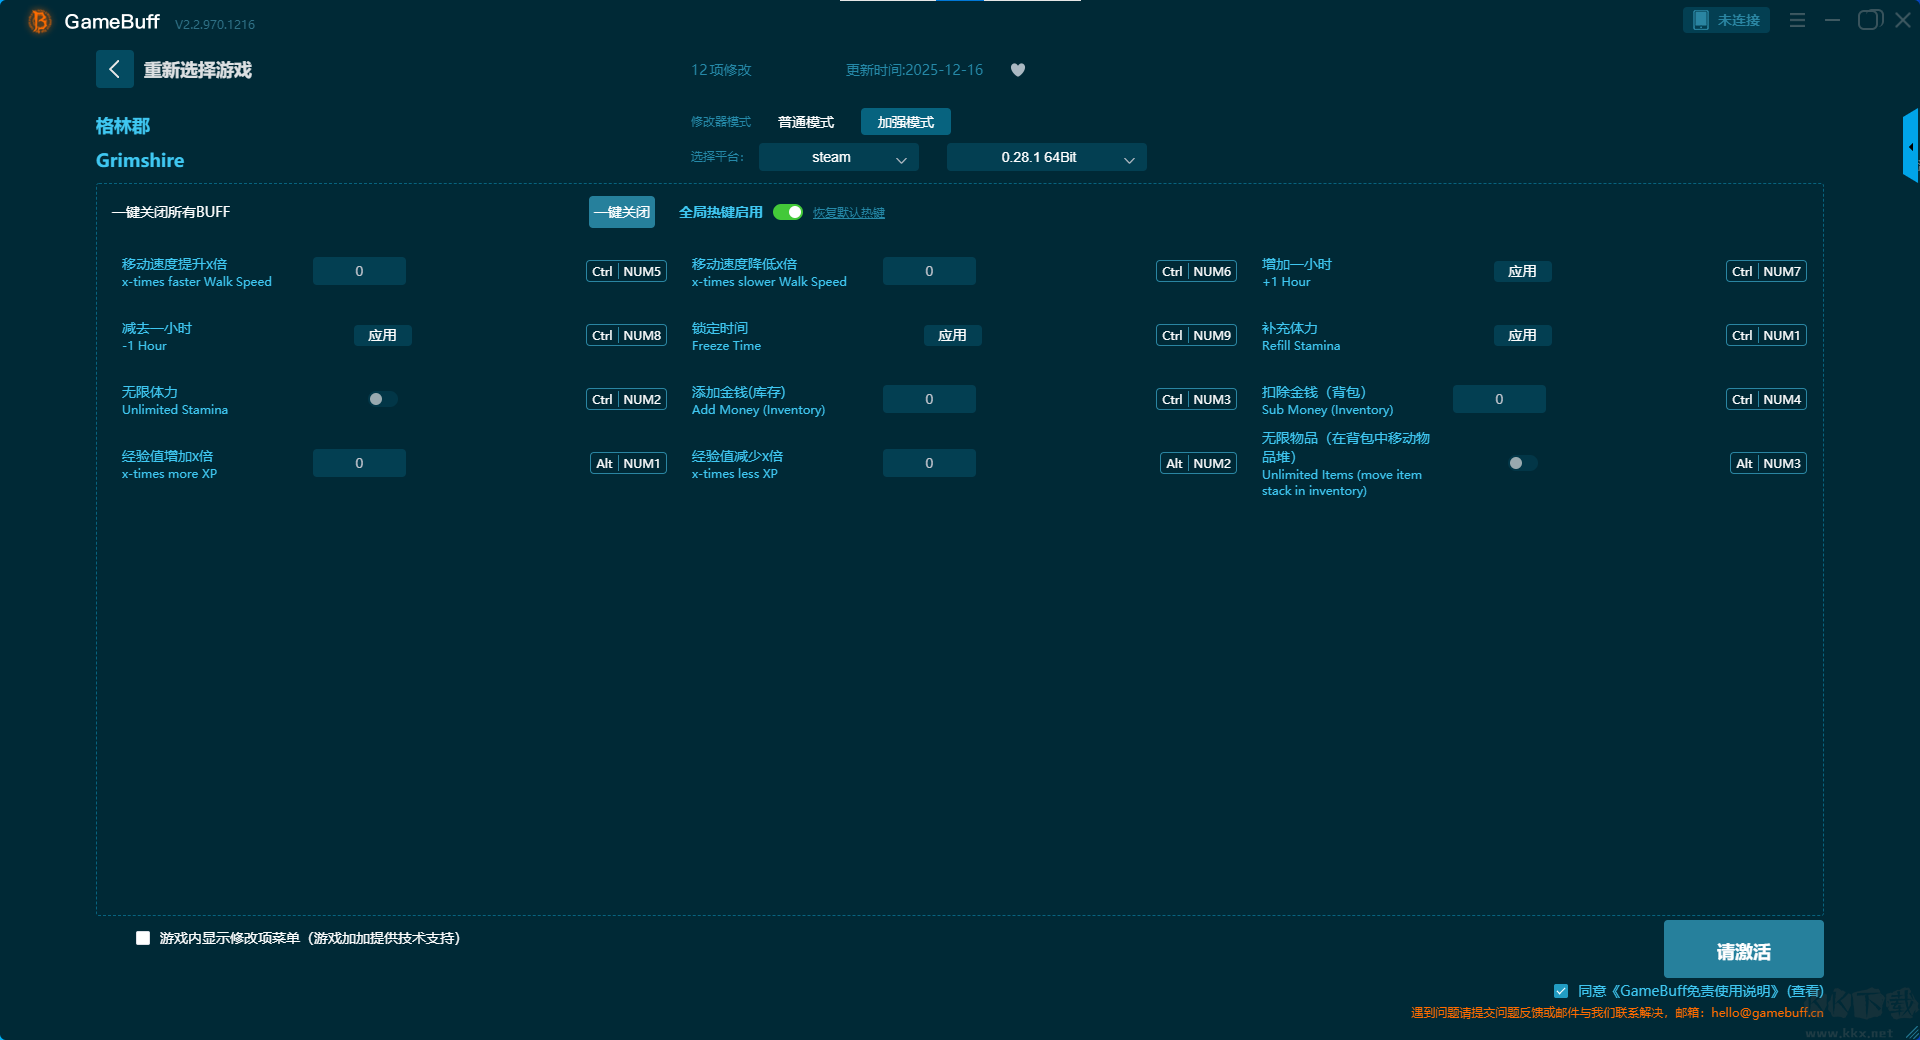
Task: Click the 重新选择游戏 heading text
Action: point(198,70)
